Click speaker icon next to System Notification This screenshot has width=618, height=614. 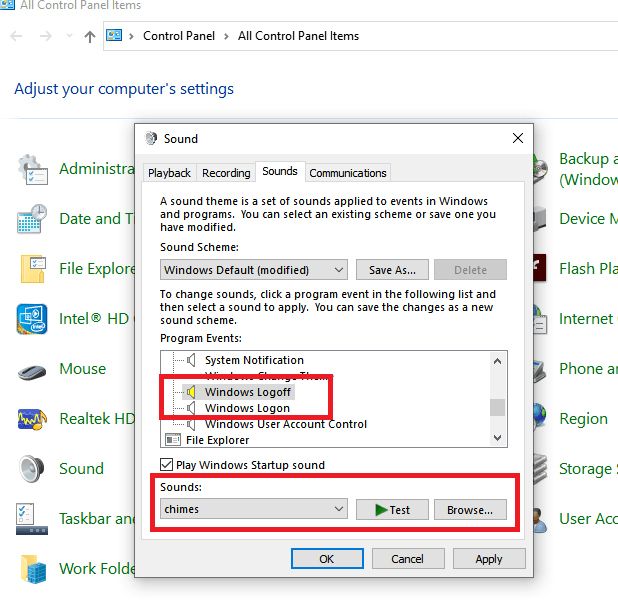(191, 360)
